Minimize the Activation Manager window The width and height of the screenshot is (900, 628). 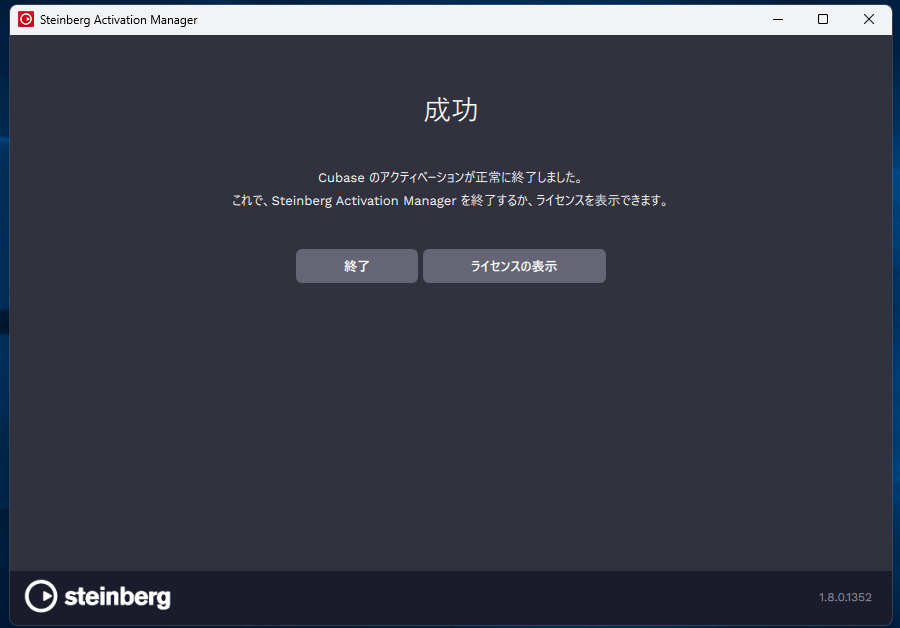(777, 19)
